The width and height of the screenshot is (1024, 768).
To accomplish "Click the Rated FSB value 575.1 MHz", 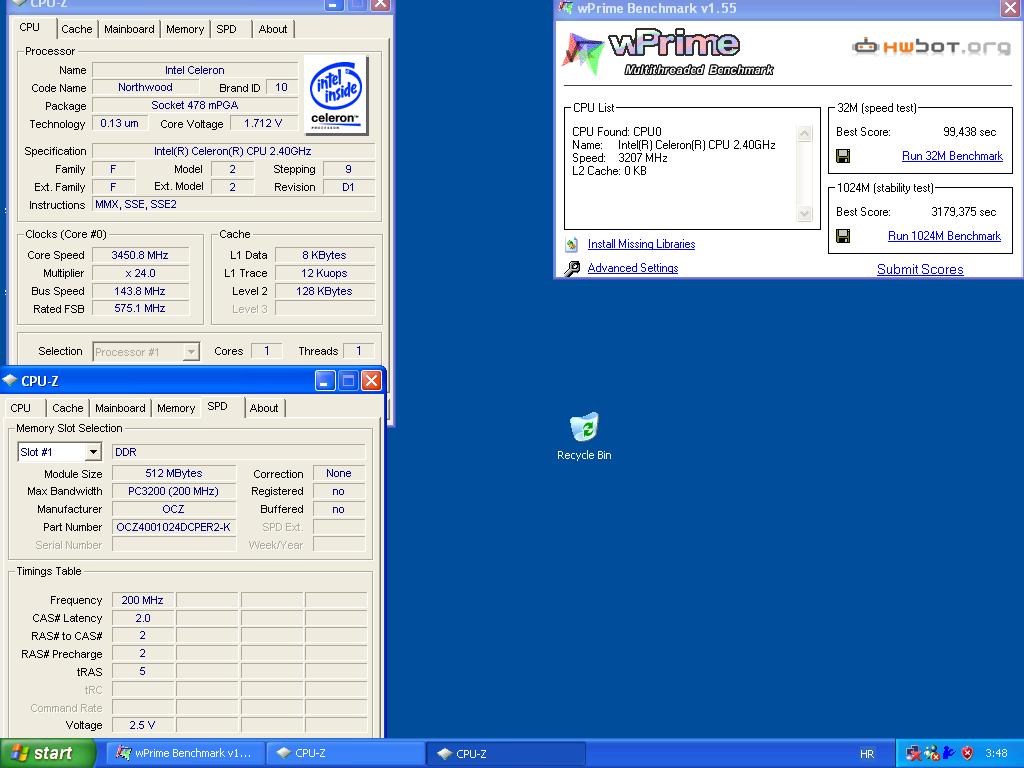I will coord(140,308).
